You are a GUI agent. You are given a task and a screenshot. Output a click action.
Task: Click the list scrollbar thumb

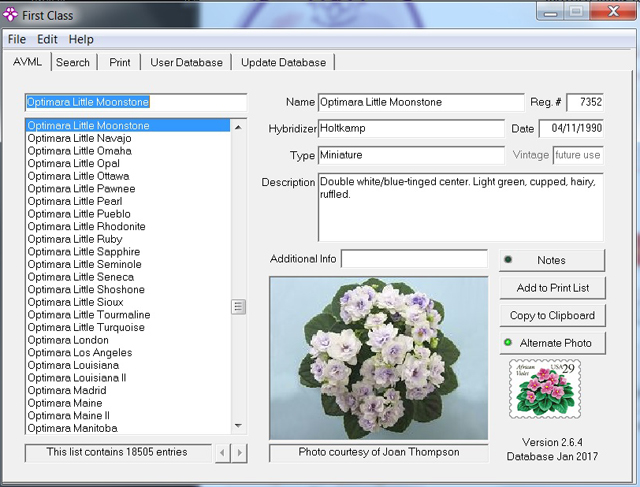click(x=238, y=306)
